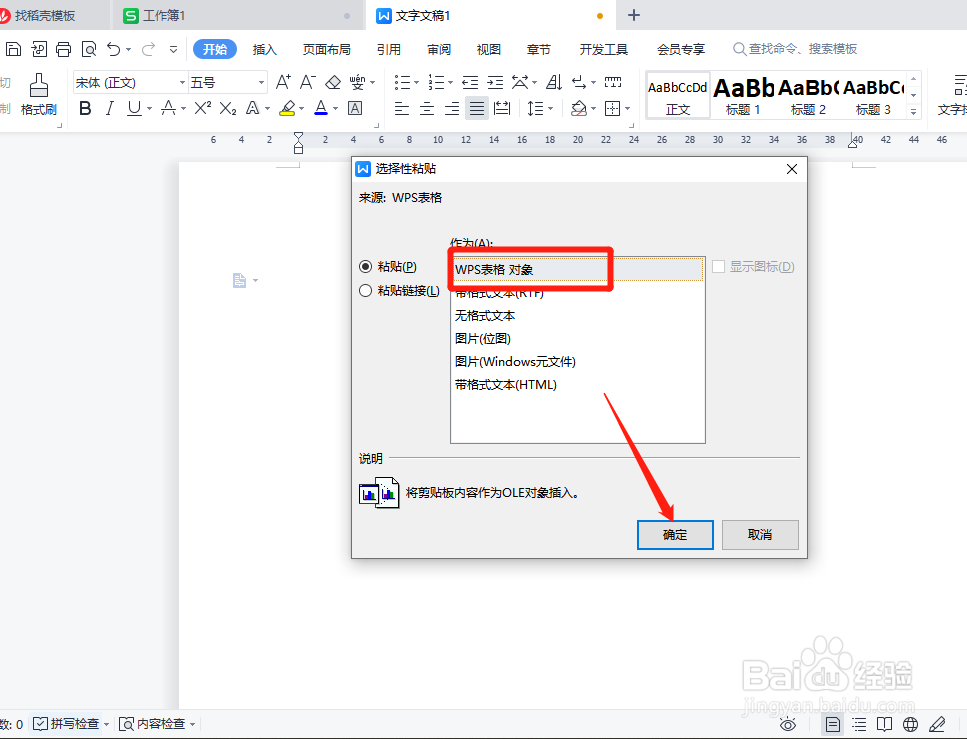This screenshot has height=739, width=967.
Task: Click the highlight color marker
Action: (x=287, y=109)
